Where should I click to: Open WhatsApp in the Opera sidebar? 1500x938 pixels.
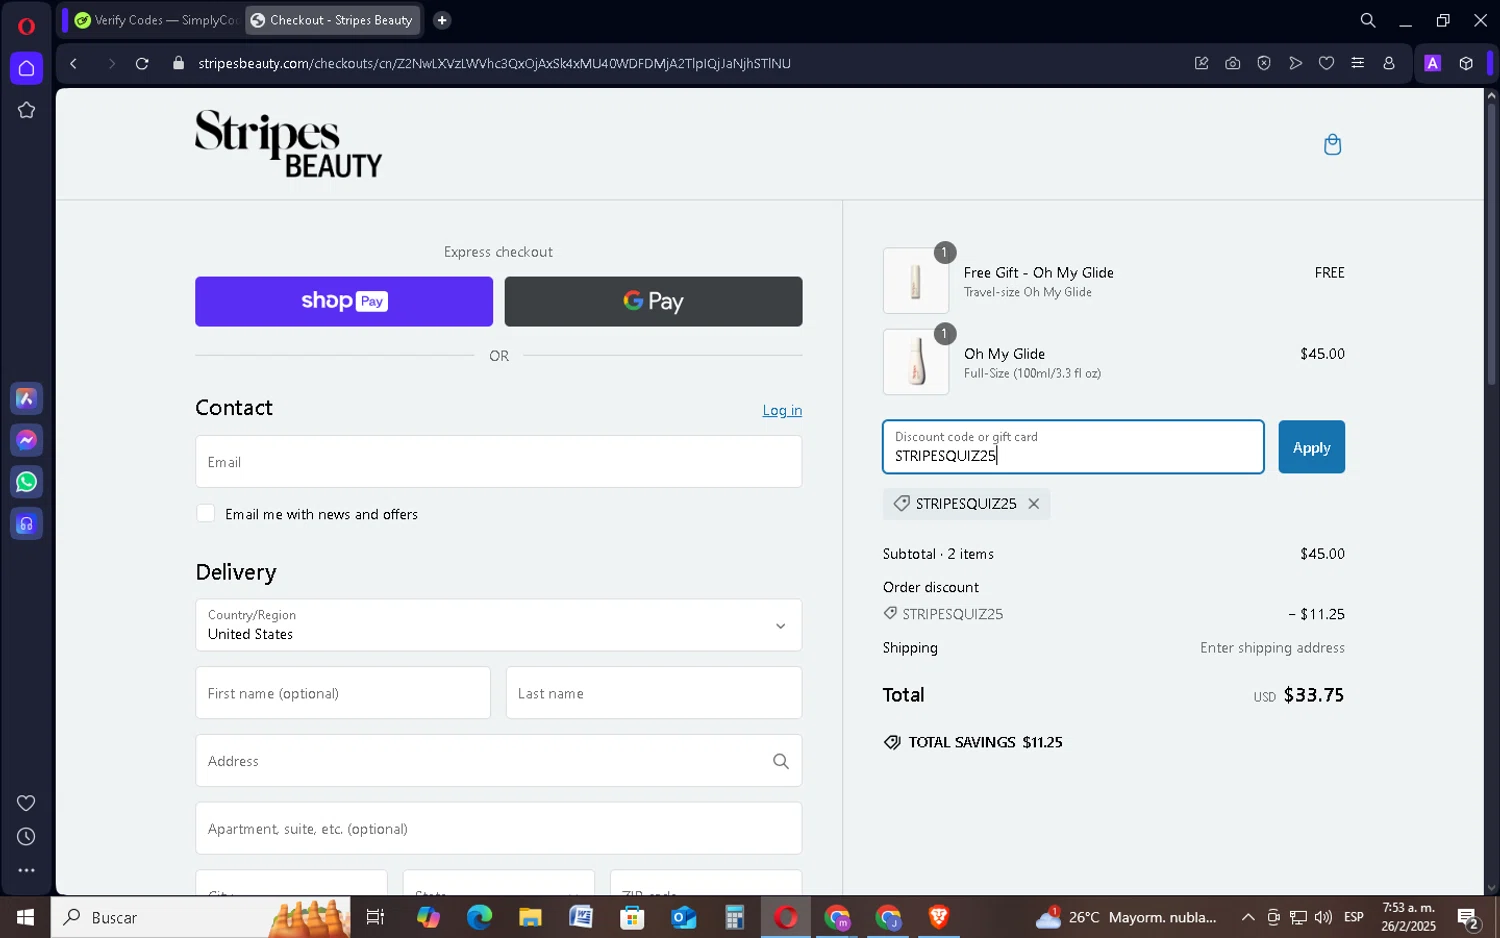click(x=27, y=482)
